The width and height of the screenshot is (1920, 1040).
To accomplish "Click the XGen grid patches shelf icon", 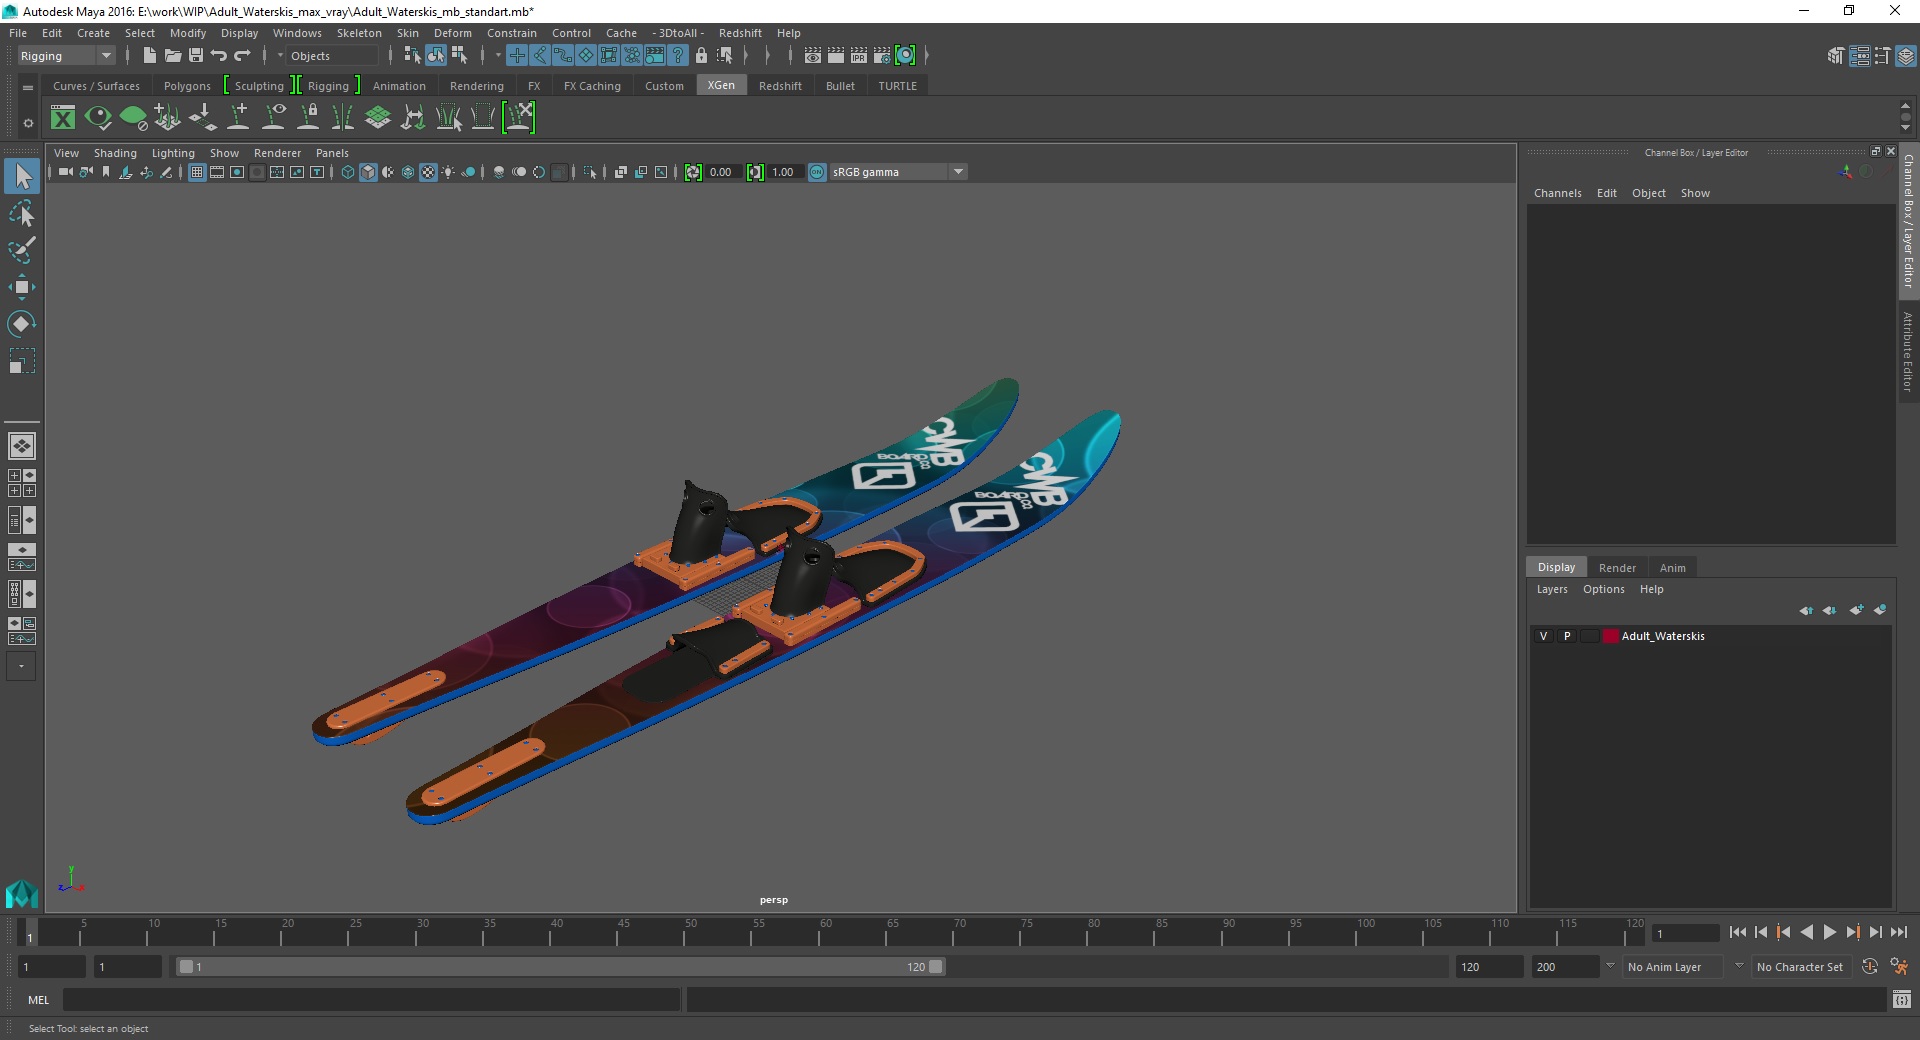I will point(378,118).
